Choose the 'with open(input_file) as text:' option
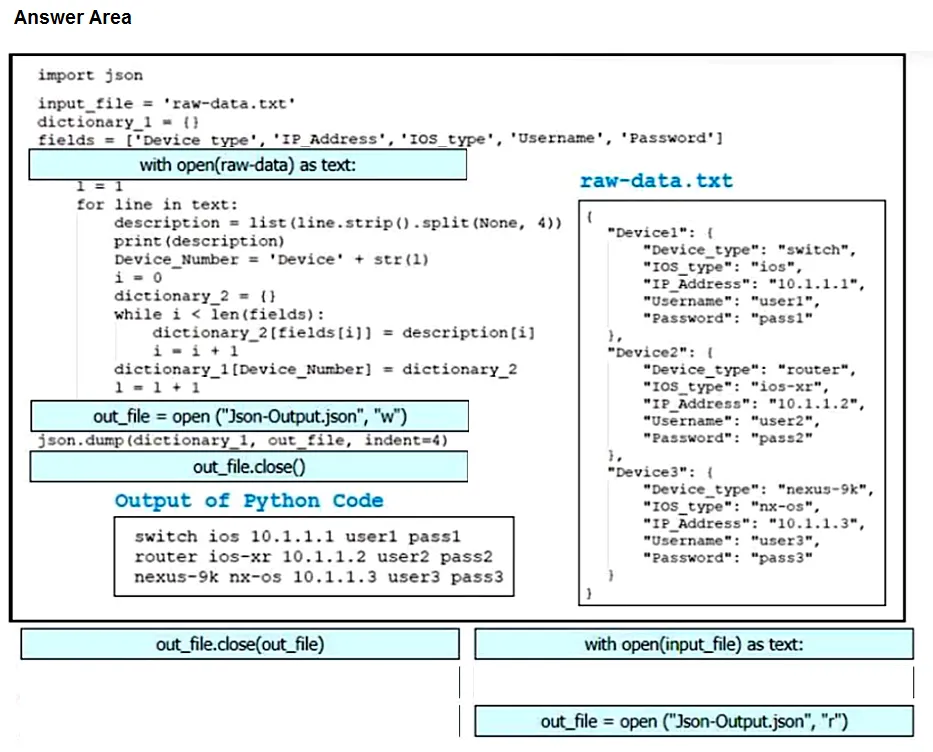Viewport: 933px width, 752px height. (694, 644)
